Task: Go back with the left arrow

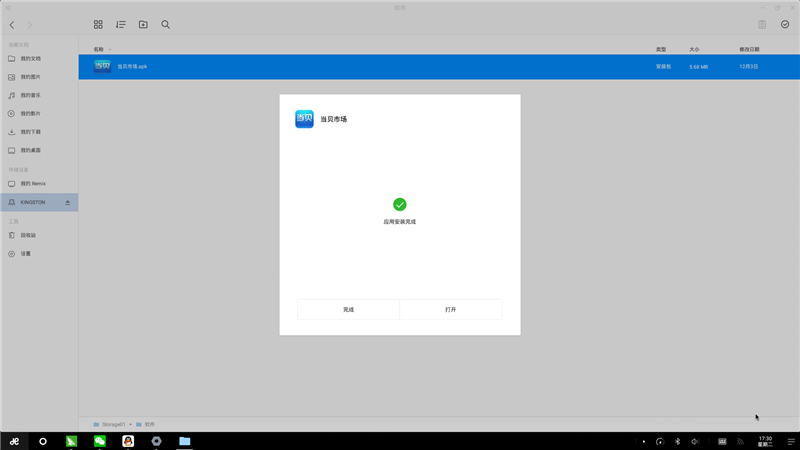Action: 12,24
